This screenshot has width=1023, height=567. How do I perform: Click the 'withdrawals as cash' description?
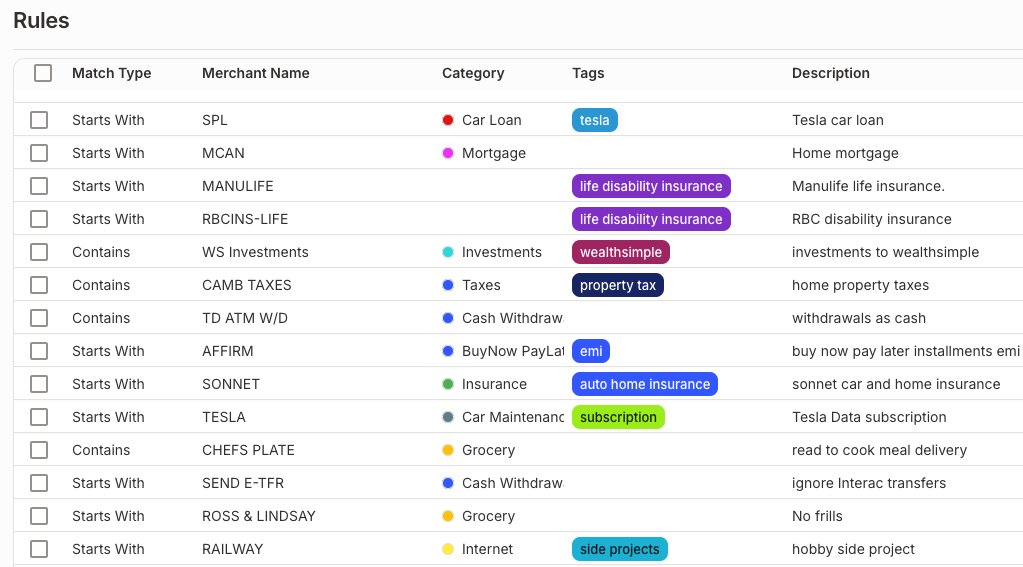point(859,318)
